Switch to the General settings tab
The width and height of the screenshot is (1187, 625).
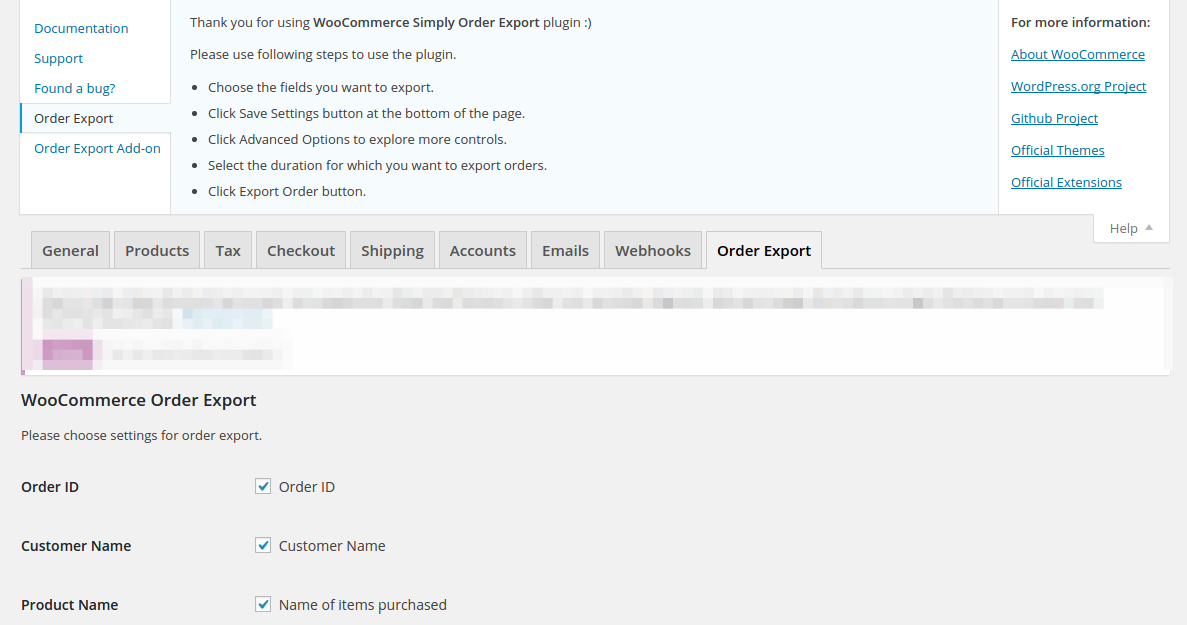[x=70, y=250]
